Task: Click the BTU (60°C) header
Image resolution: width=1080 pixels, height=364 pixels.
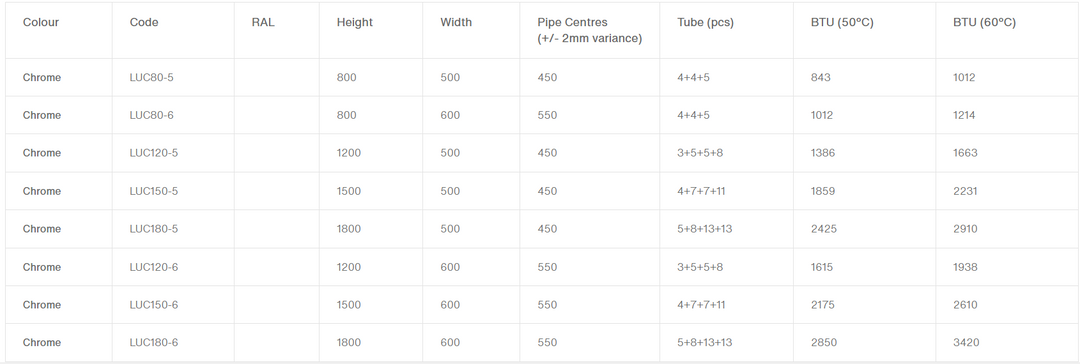Action: coord(984,22)
